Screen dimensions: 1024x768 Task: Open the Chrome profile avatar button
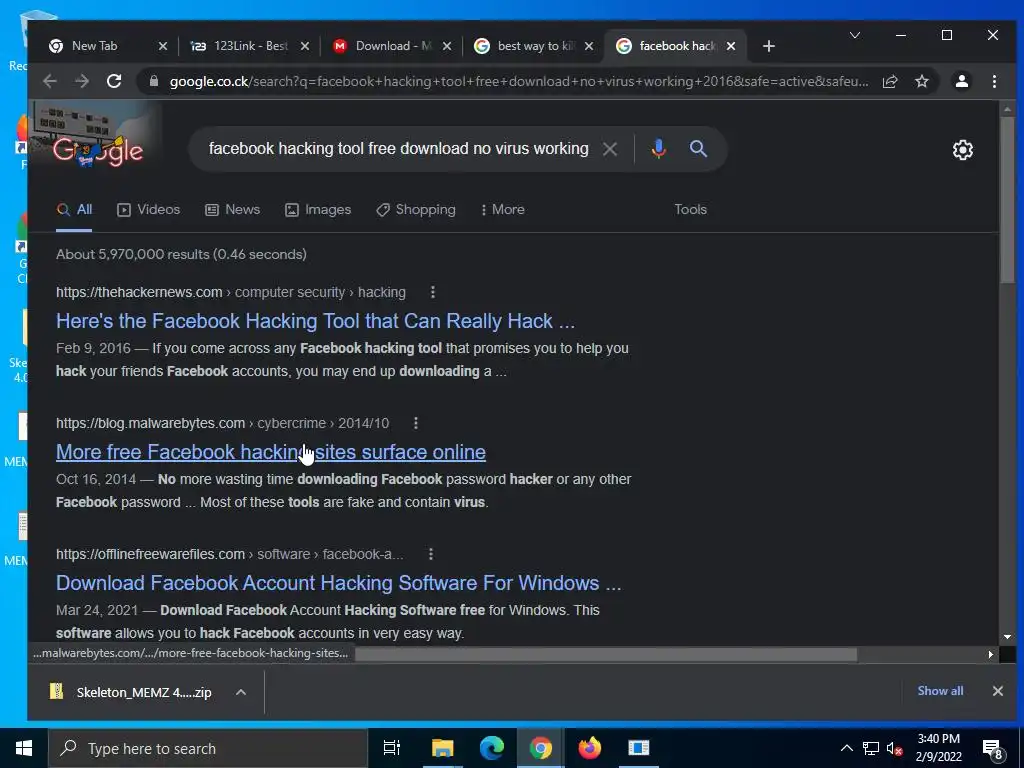tap(961, 81)
